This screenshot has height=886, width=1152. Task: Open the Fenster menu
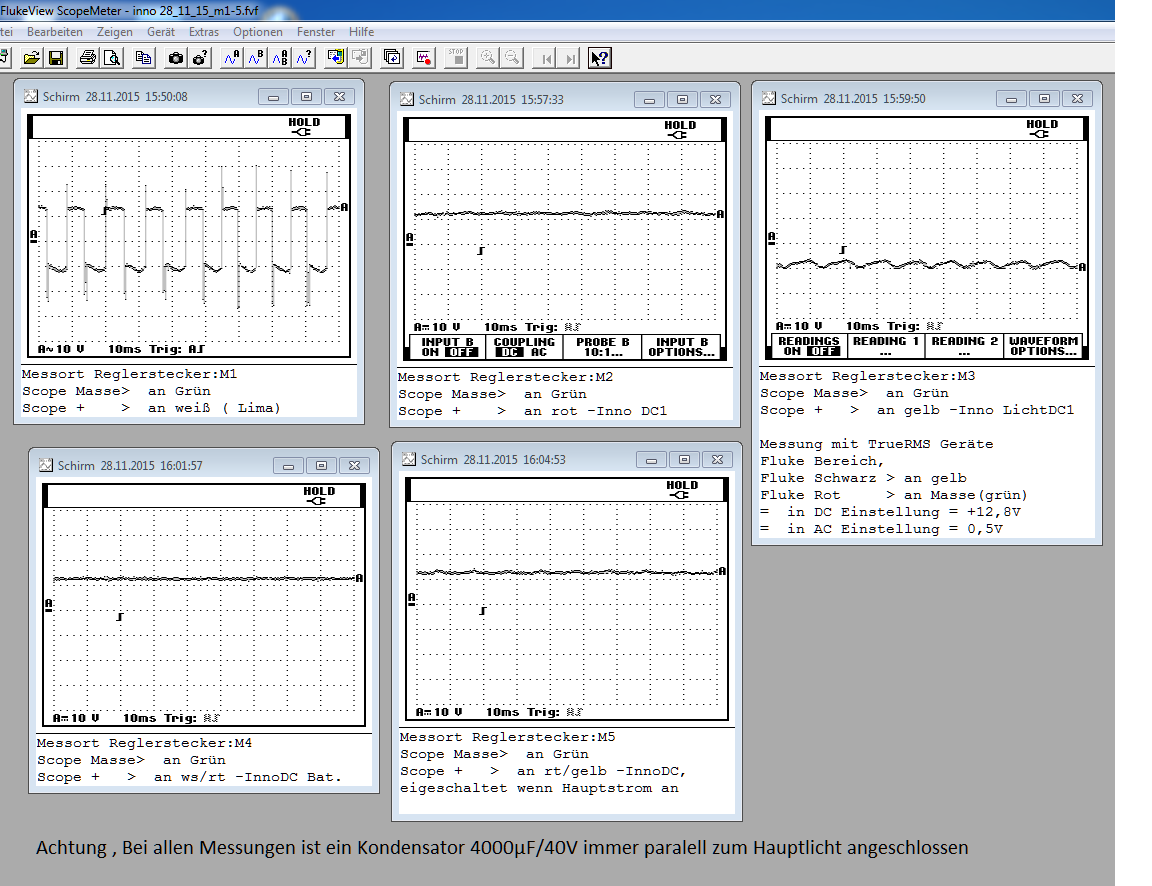click(x=317, y=32)
